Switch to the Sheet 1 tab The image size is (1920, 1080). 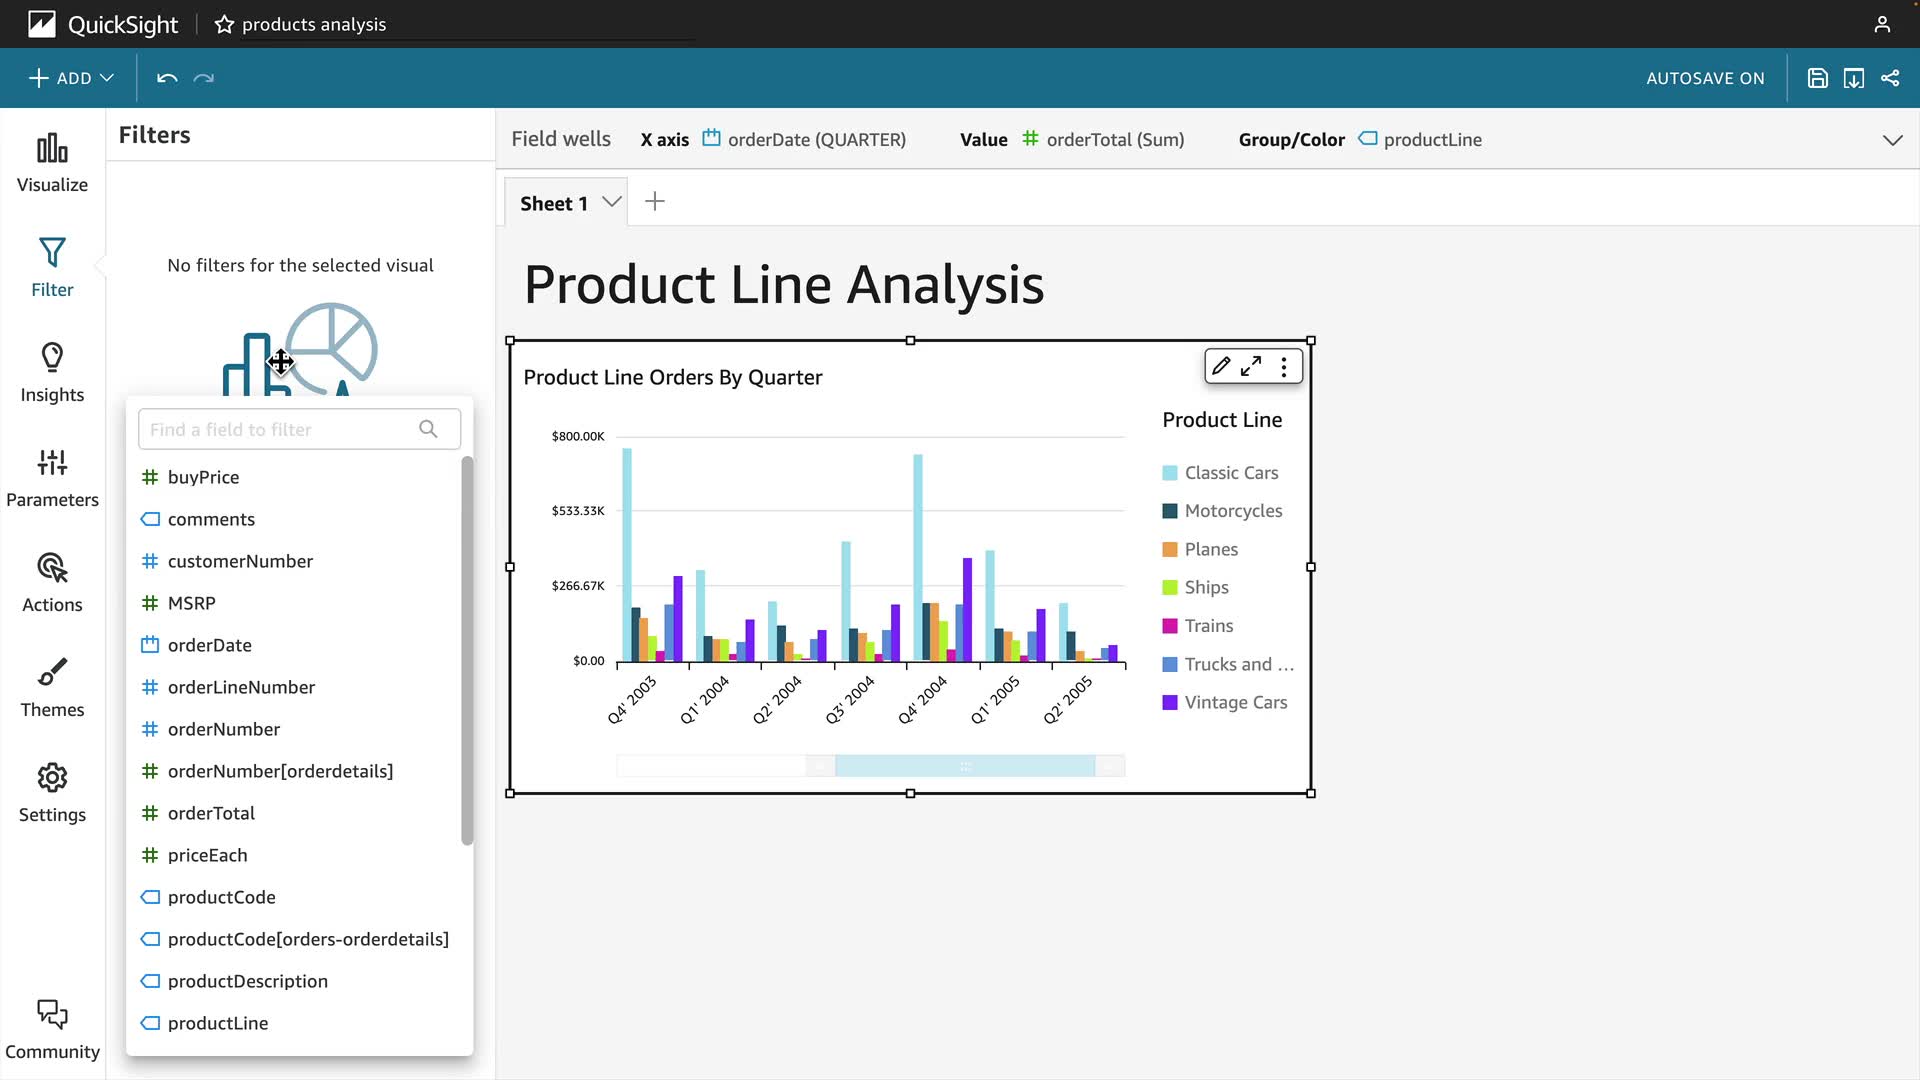[x=553, y=203]
